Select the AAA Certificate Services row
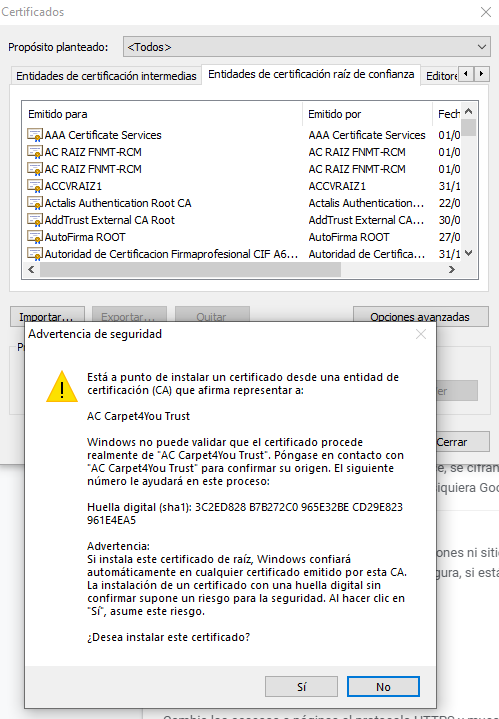This screenshot has width=499, height=719. coord(243,135)
